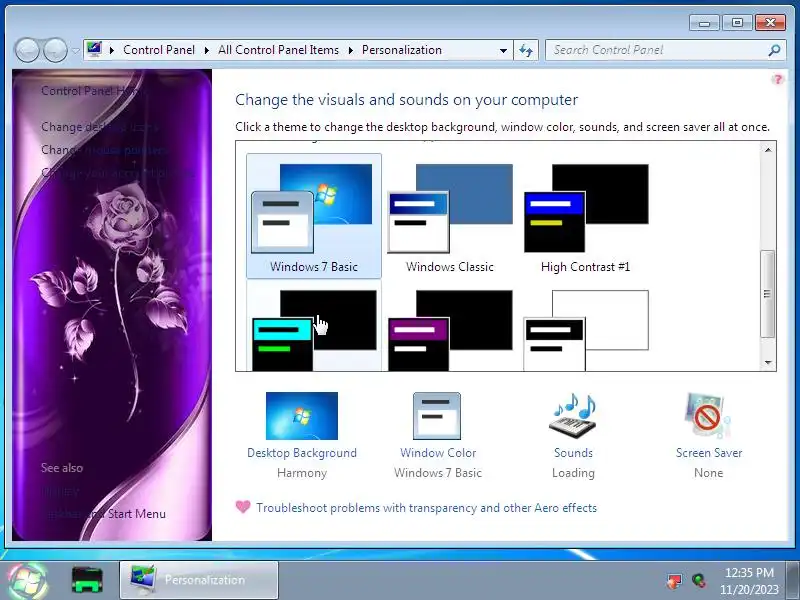Open Action Center red flag tray icon
Viewport: 800px width, 600px height.
[674, 581]
